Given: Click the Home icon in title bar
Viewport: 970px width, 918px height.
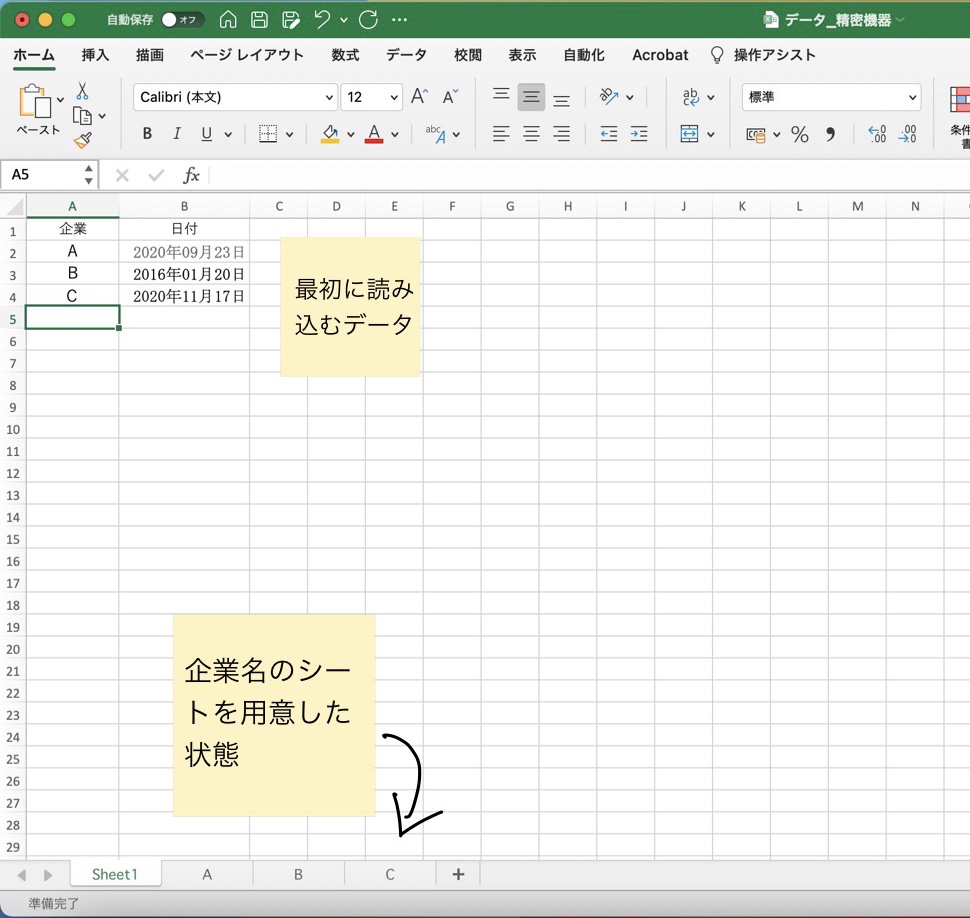Looking at the screenshot, I should pyautogui.click(x=228, y=20).
